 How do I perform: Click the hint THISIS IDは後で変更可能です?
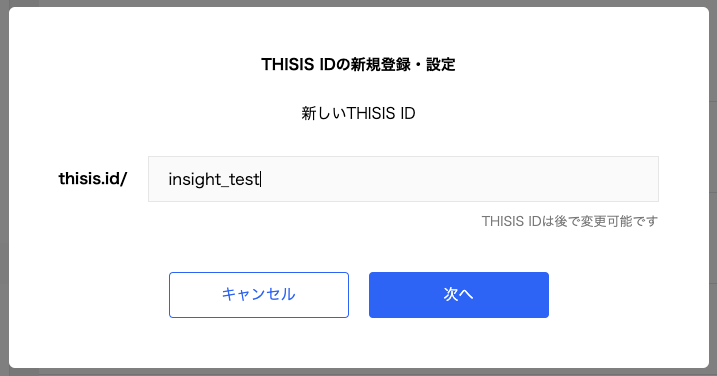tap(570, 221)
